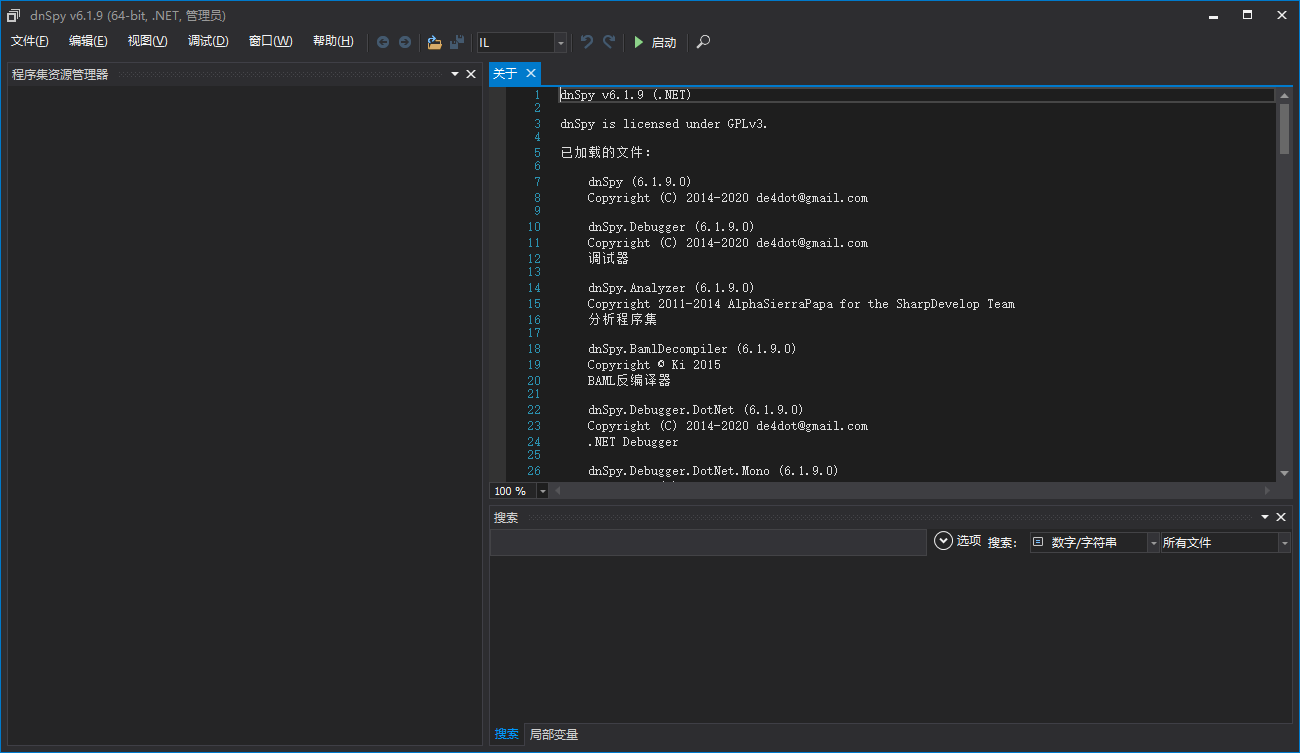Open the 程序集资源管理器 panel options dropdown arrow
1300x753 pixels.
coord(455,74)
